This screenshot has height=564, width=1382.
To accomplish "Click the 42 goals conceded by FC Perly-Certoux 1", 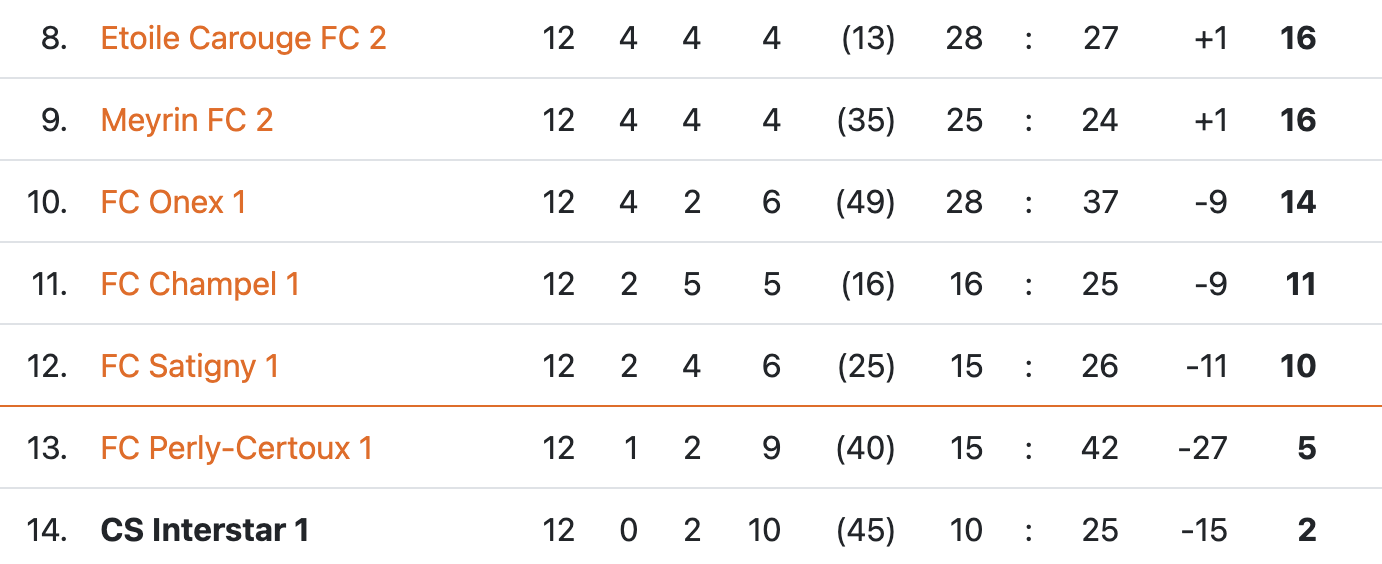I will click(1100, 449).
